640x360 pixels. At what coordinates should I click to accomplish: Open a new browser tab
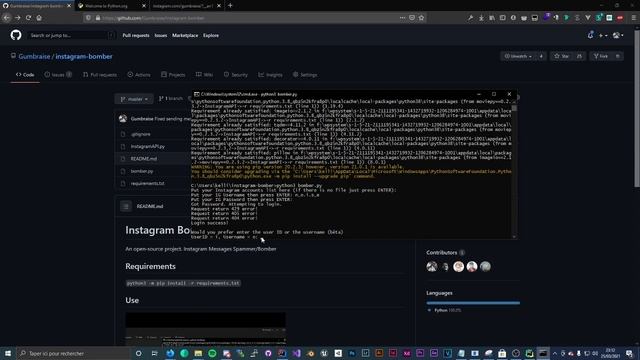[230, 6]
